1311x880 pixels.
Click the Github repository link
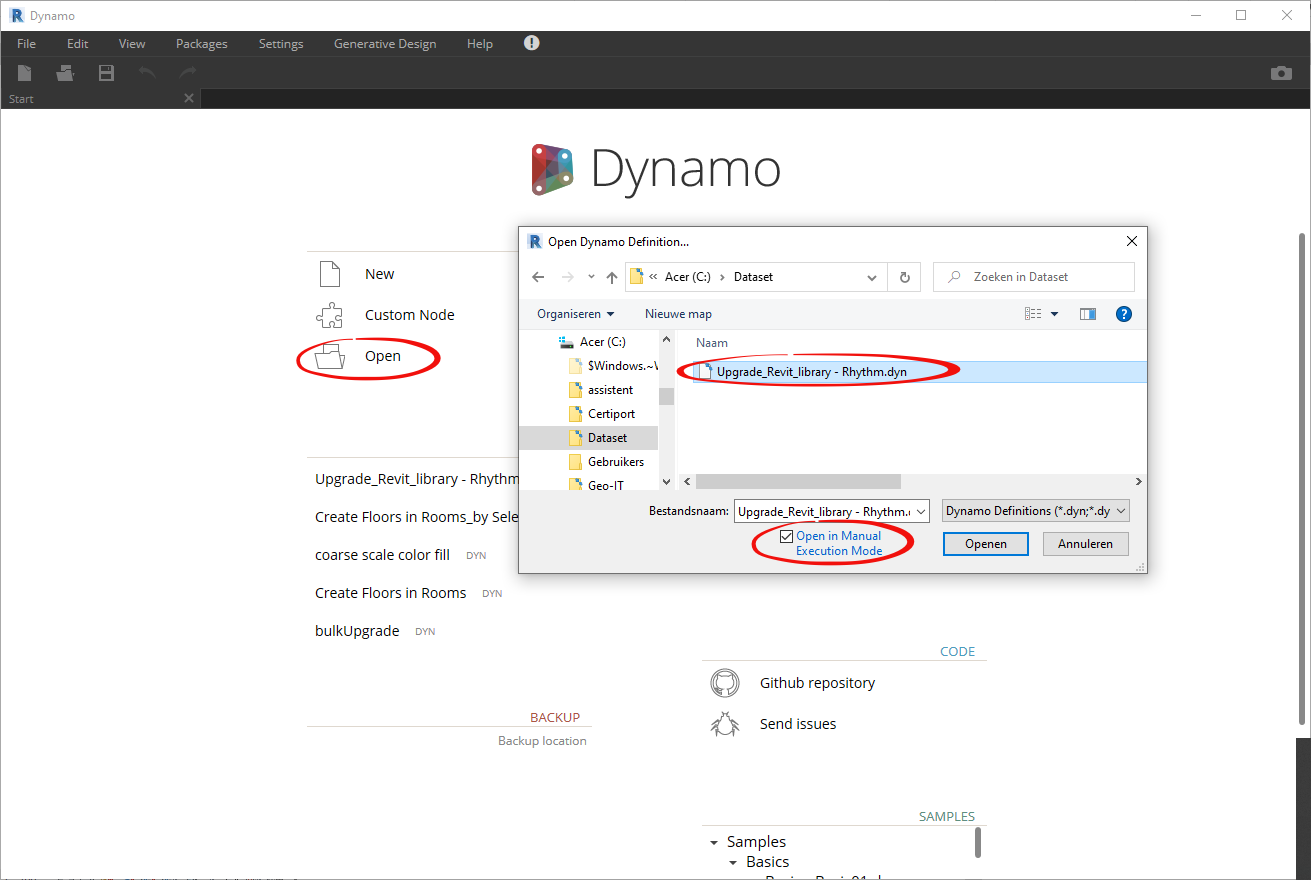pos(817,683)
